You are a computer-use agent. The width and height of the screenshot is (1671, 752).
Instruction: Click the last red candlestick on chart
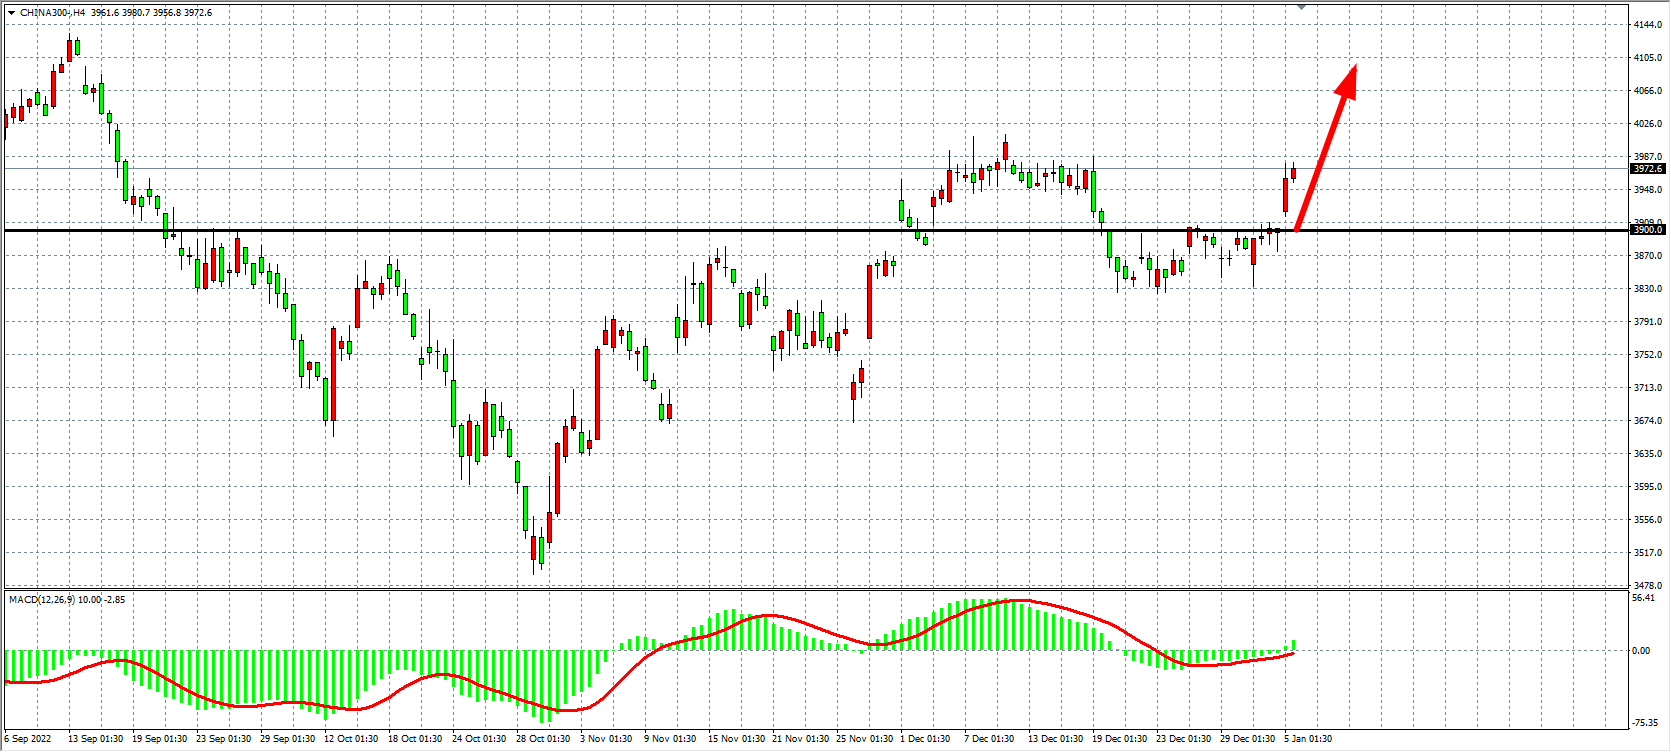(x=1293, y=174)
